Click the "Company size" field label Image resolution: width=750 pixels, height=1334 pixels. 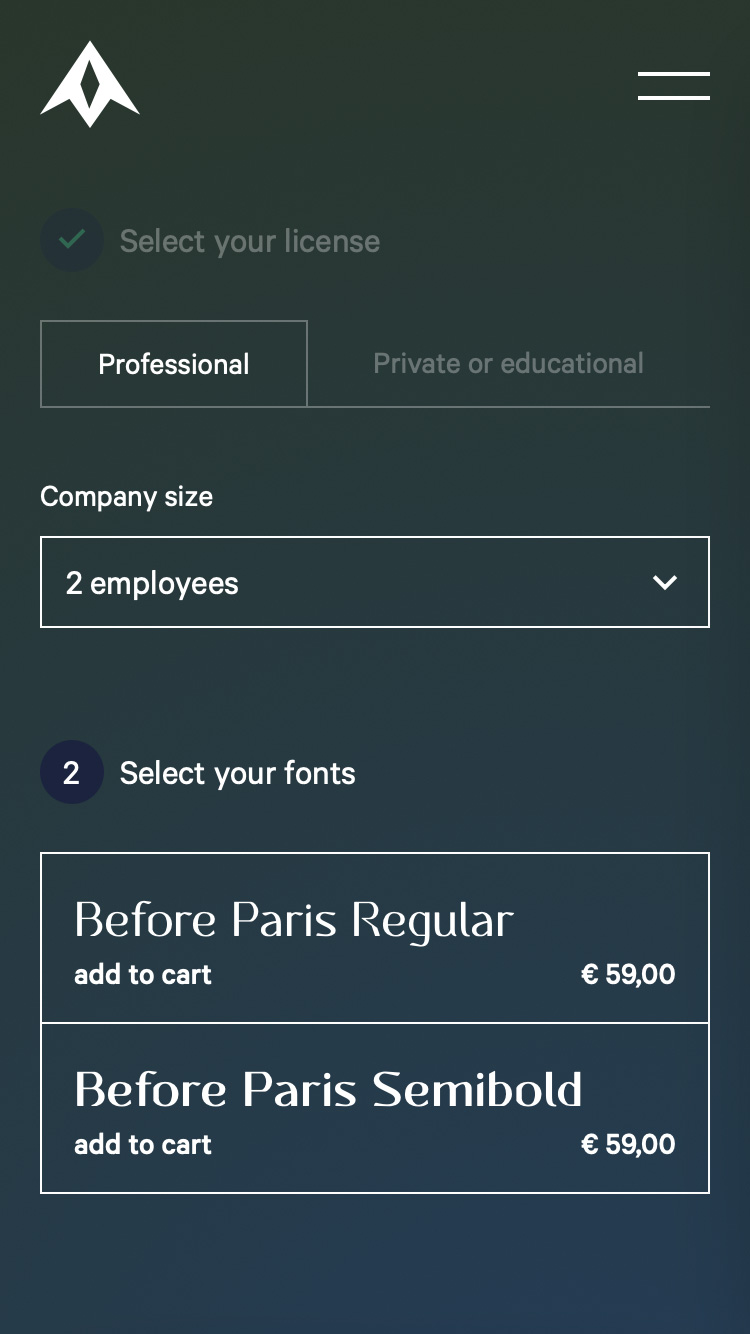coord(127,497)
